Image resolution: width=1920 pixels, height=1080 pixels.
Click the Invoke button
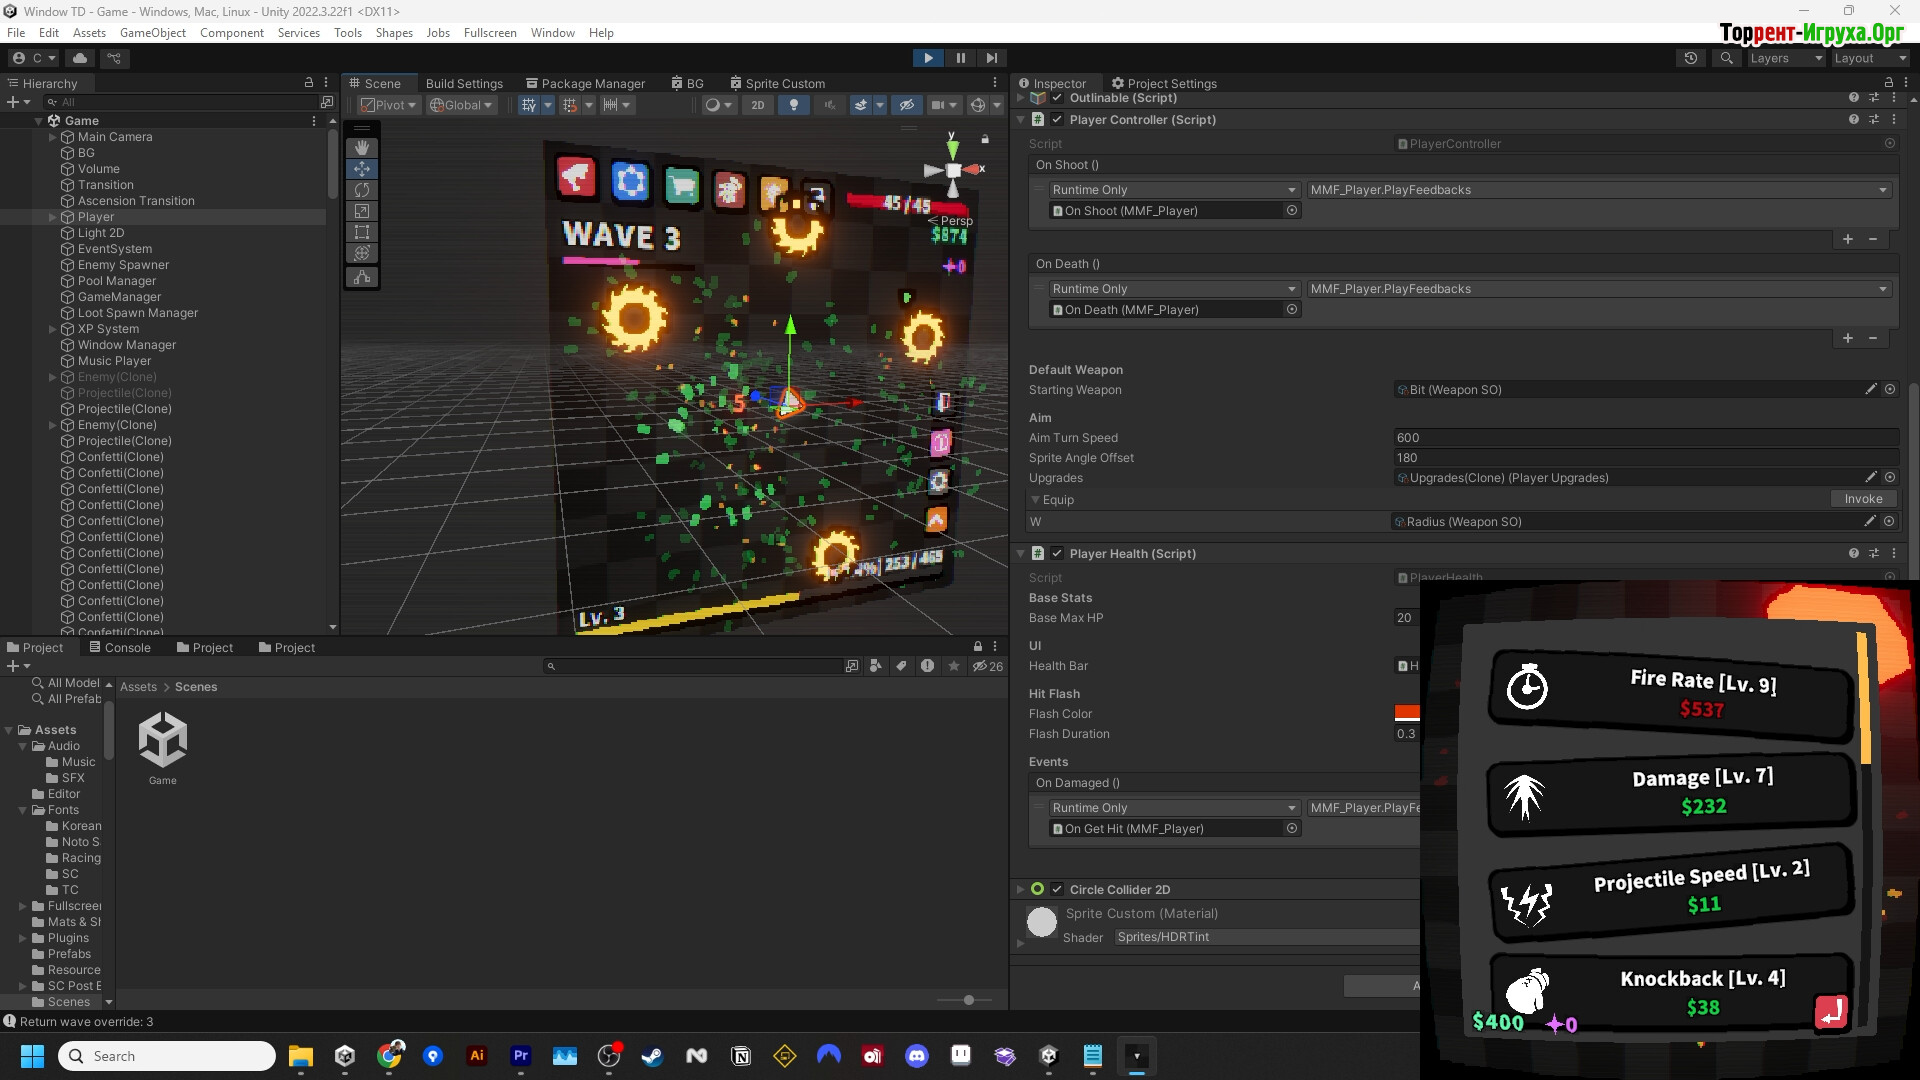coord(1863,499)
